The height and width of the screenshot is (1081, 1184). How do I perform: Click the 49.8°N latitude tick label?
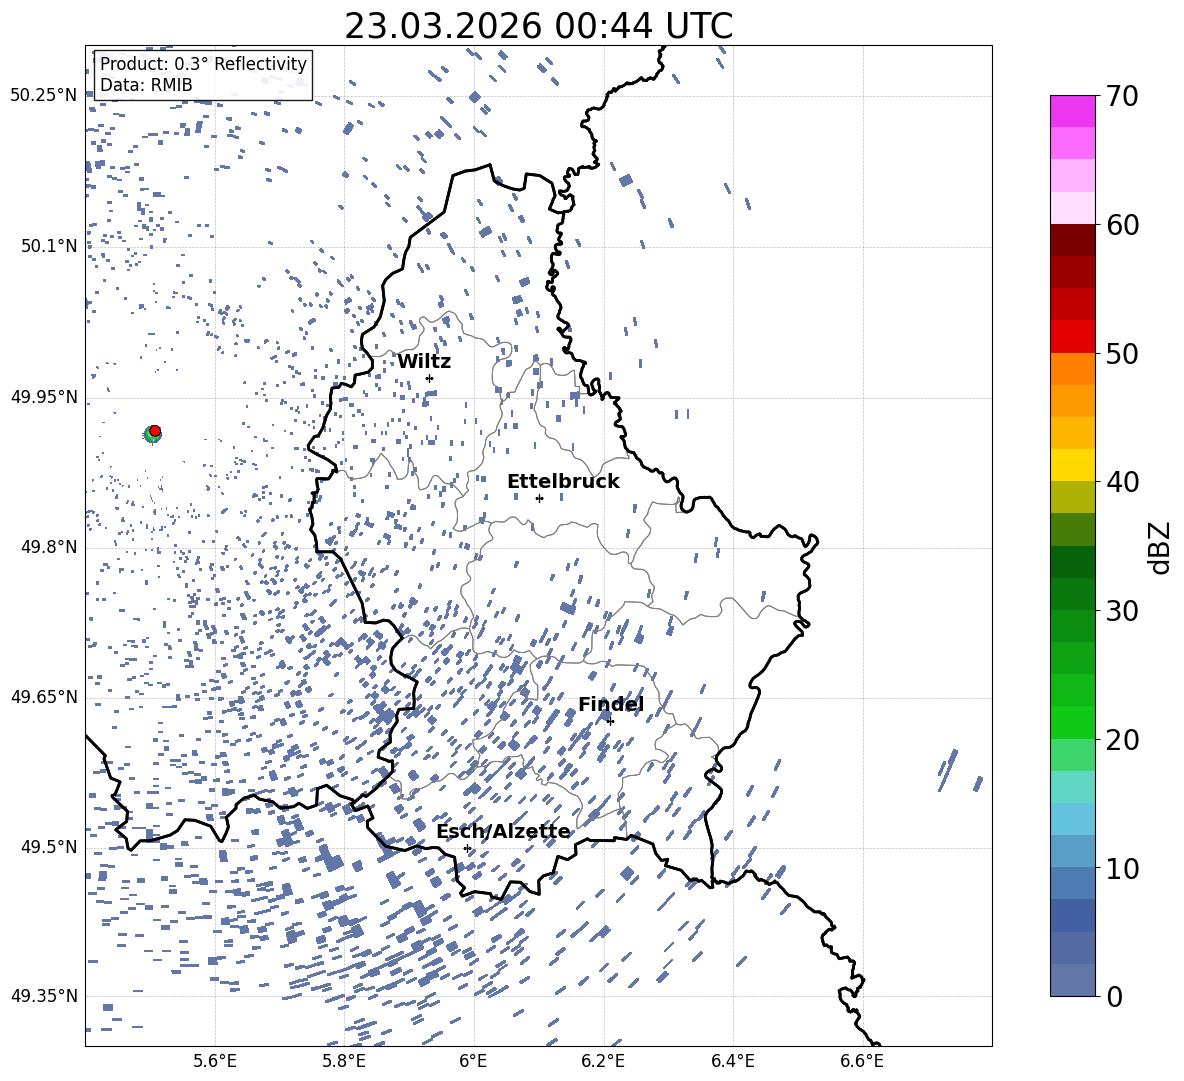tap(49, 547)
